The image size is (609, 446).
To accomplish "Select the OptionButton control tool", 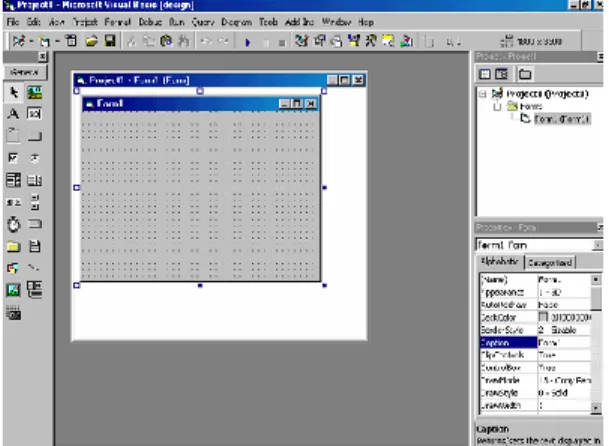I will 35,158.
